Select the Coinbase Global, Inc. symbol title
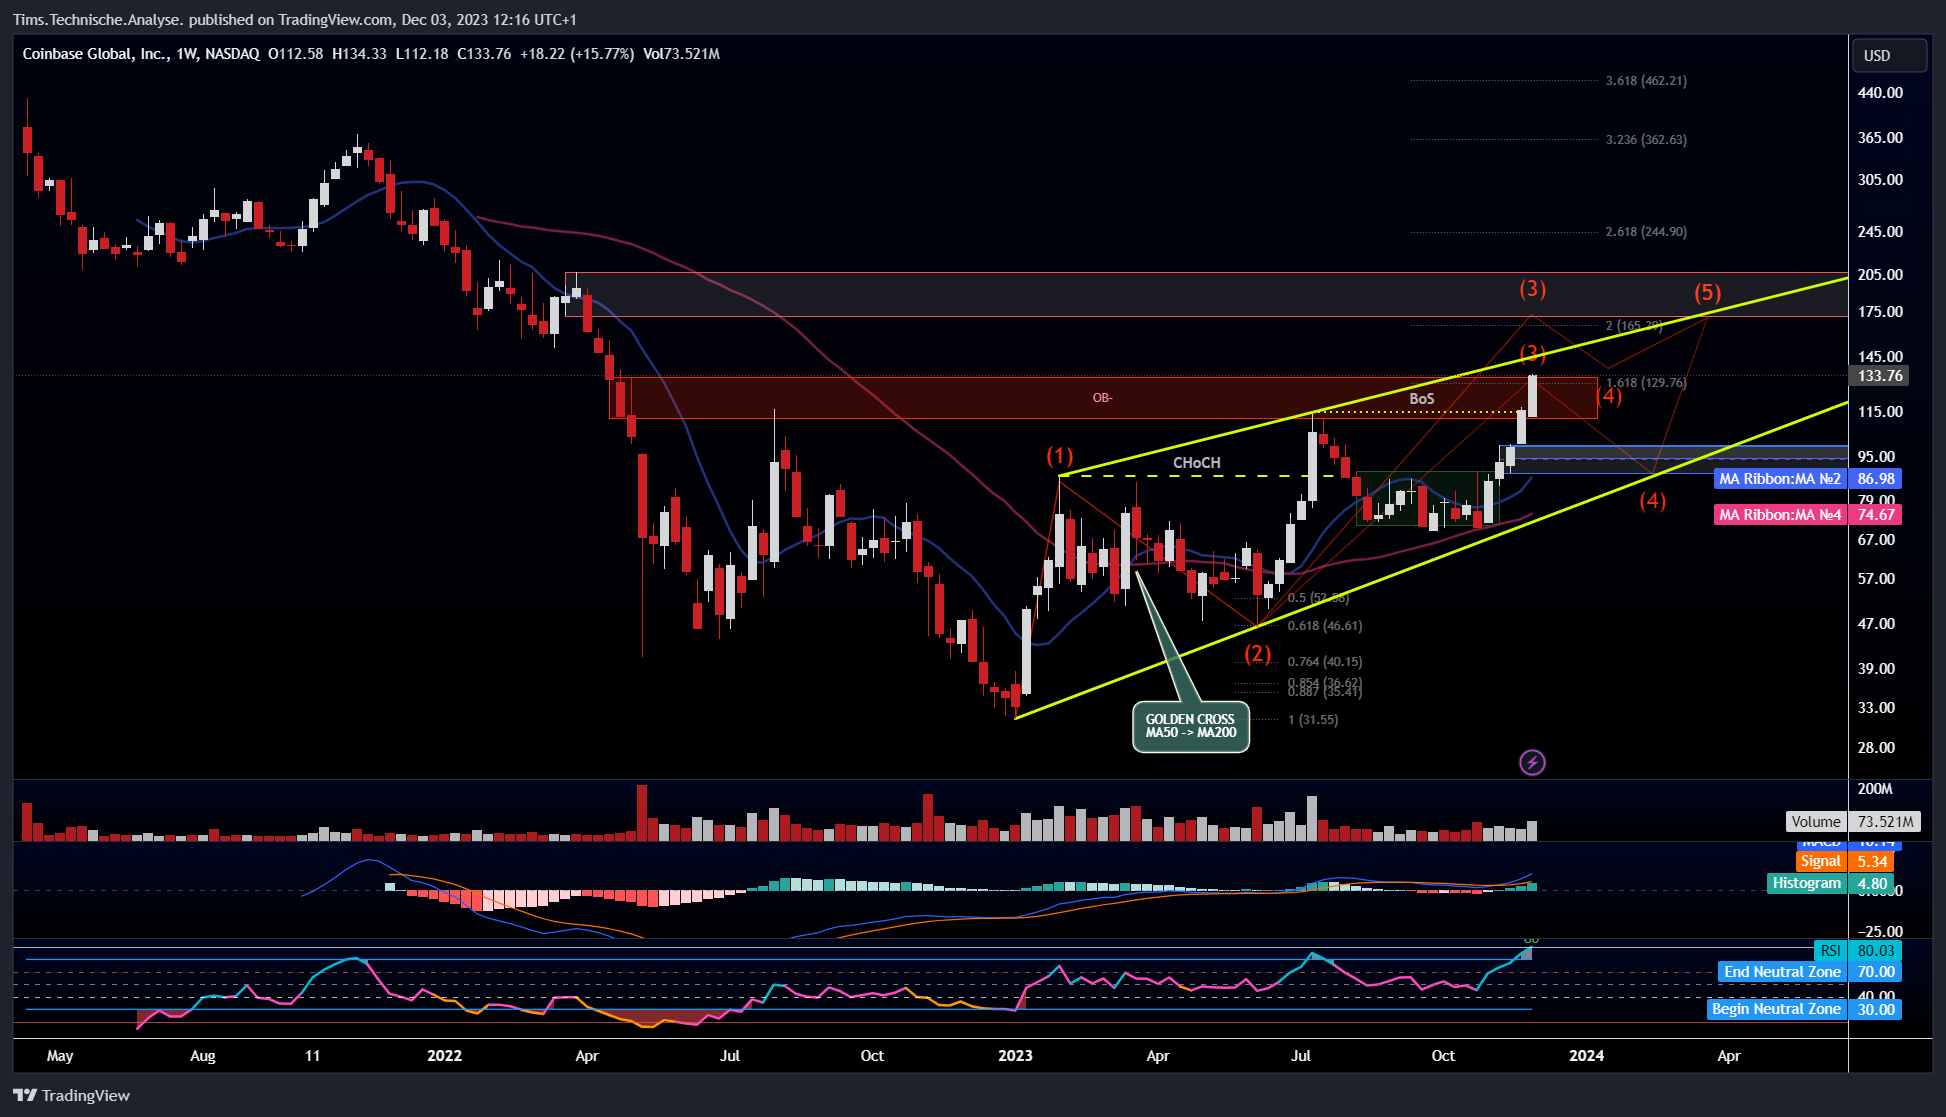This screenshot has width=1946, height=1117. (95, 54)
